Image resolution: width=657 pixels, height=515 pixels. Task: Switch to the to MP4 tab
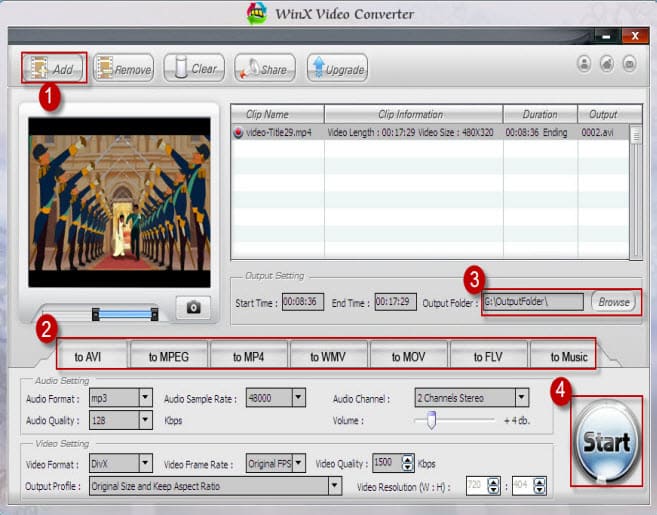[x=248, y=357]
